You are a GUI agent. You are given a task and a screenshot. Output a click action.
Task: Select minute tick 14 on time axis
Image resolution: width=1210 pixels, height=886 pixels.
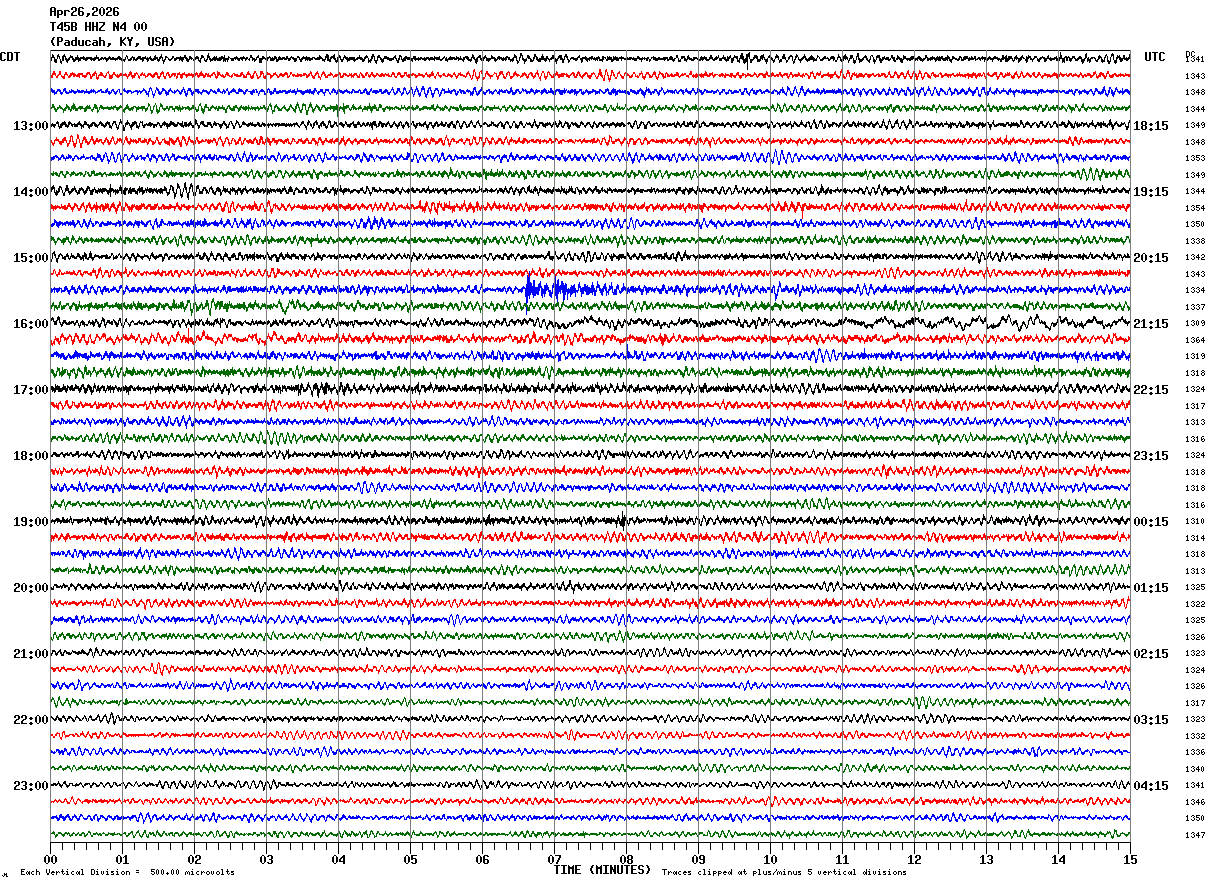[1058, 859]
